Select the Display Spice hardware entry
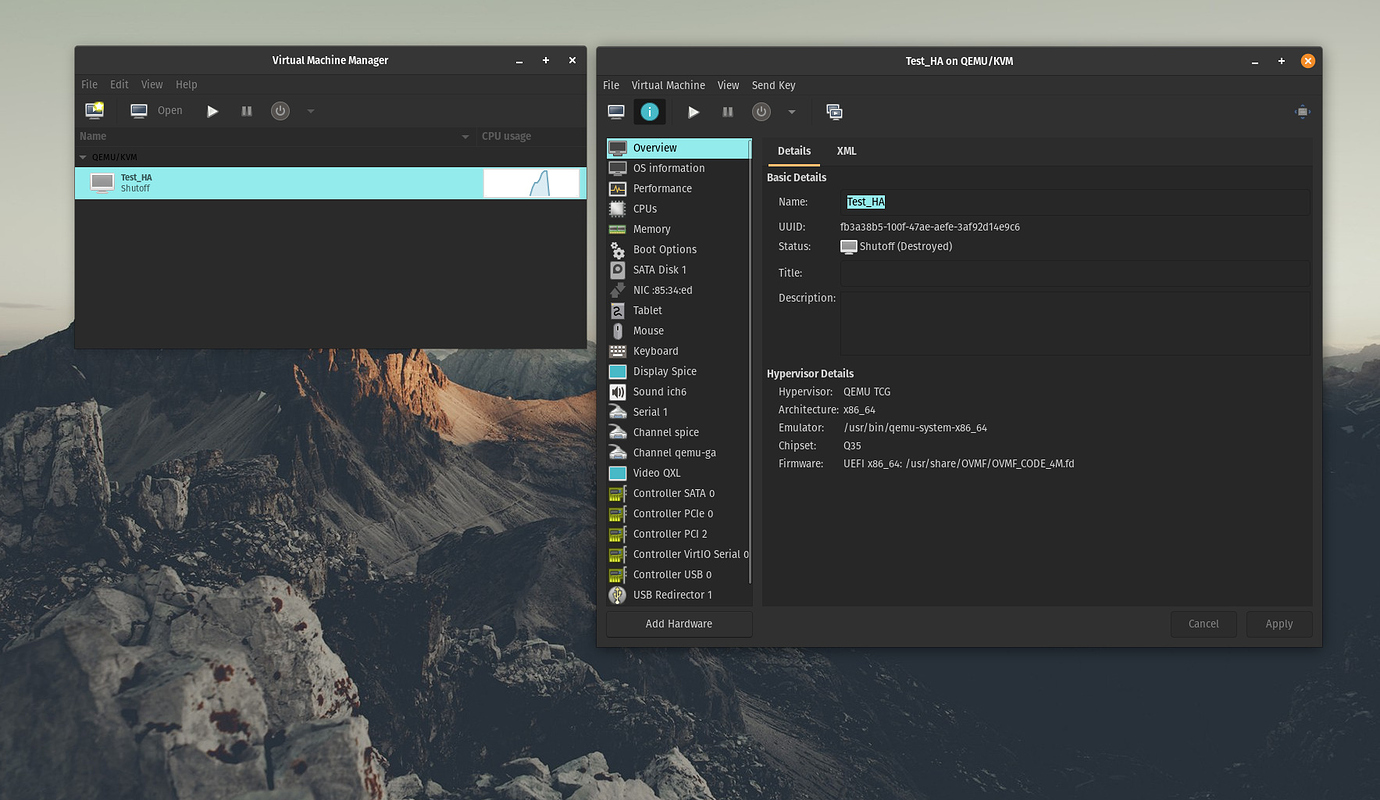Image resolution: width=1380 pixels, height=800 pixels. pos(663,371)
